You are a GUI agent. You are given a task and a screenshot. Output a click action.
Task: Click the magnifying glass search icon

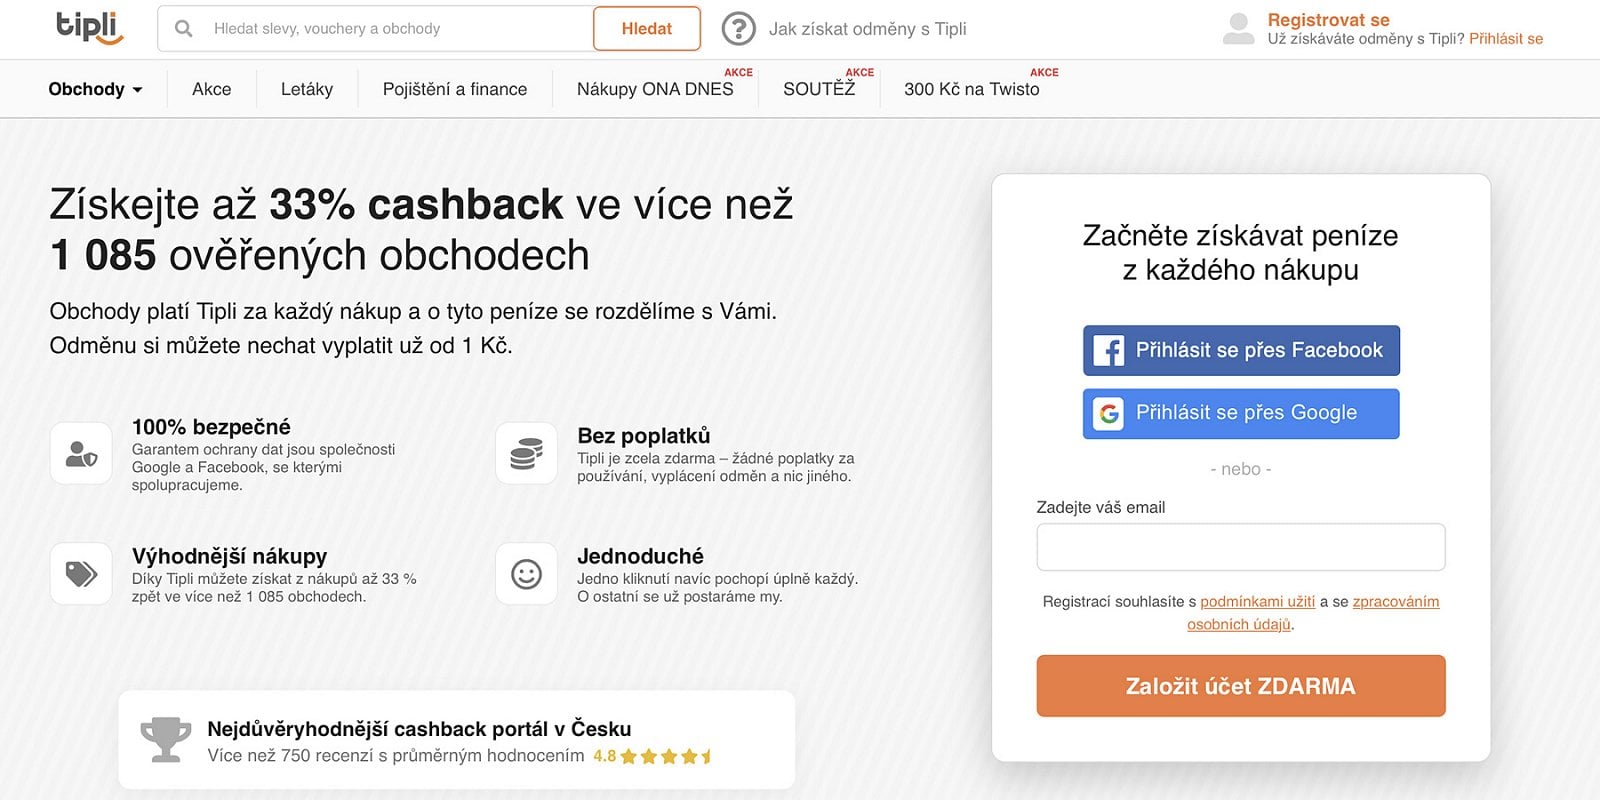pos(184,28)
